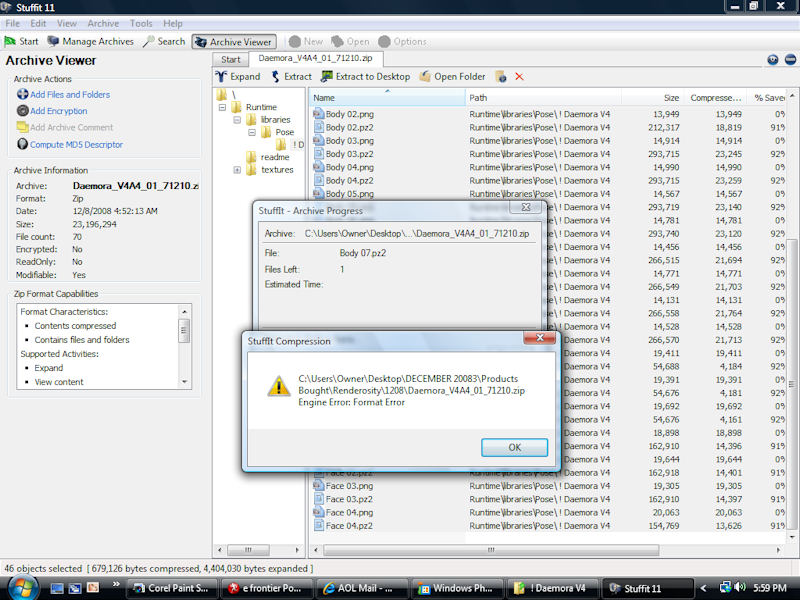Click the warning icon in error dialog
Viewport: 800px width, 600px height.
(279, 386)
